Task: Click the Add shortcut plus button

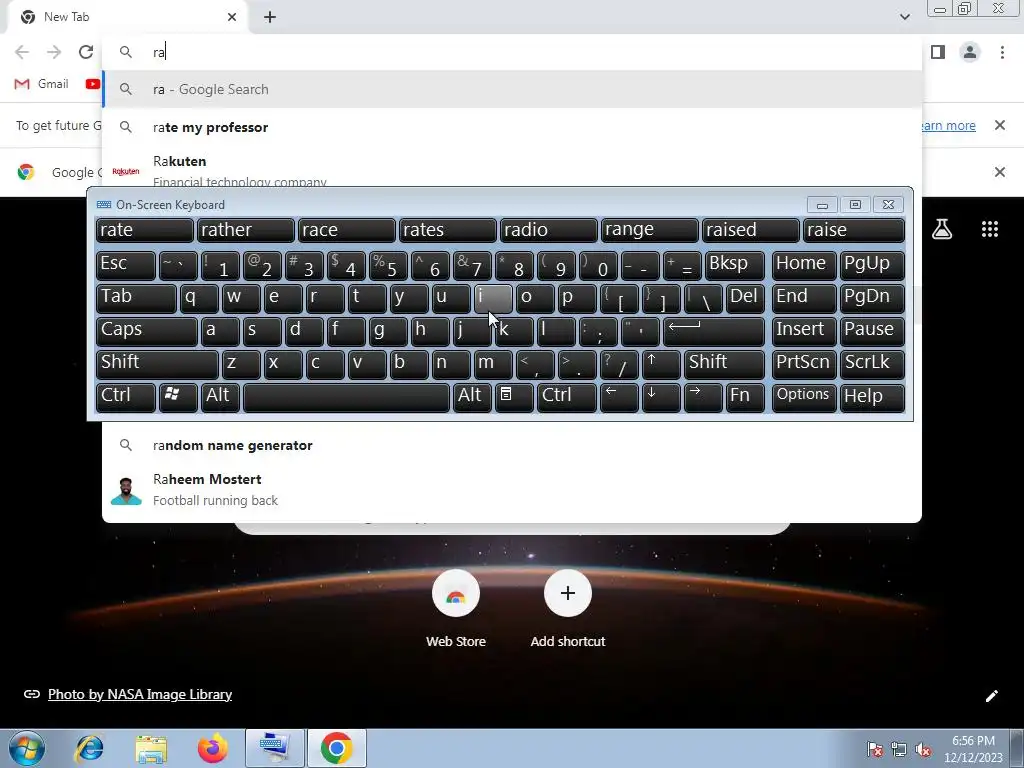Action: [568, 593]
